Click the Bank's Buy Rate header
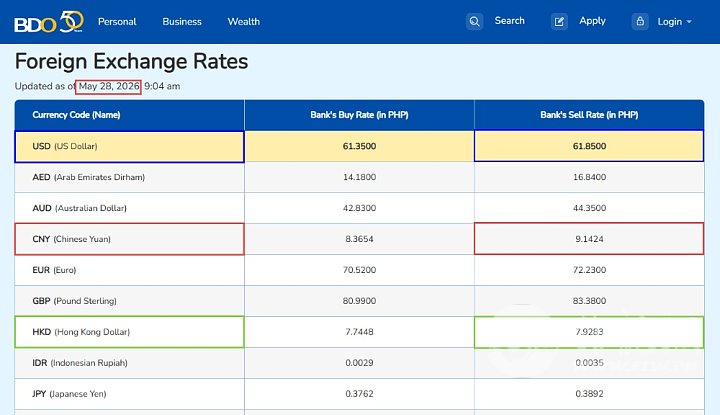This screenshot has height=415, width=720. click(x=359, y=115)
